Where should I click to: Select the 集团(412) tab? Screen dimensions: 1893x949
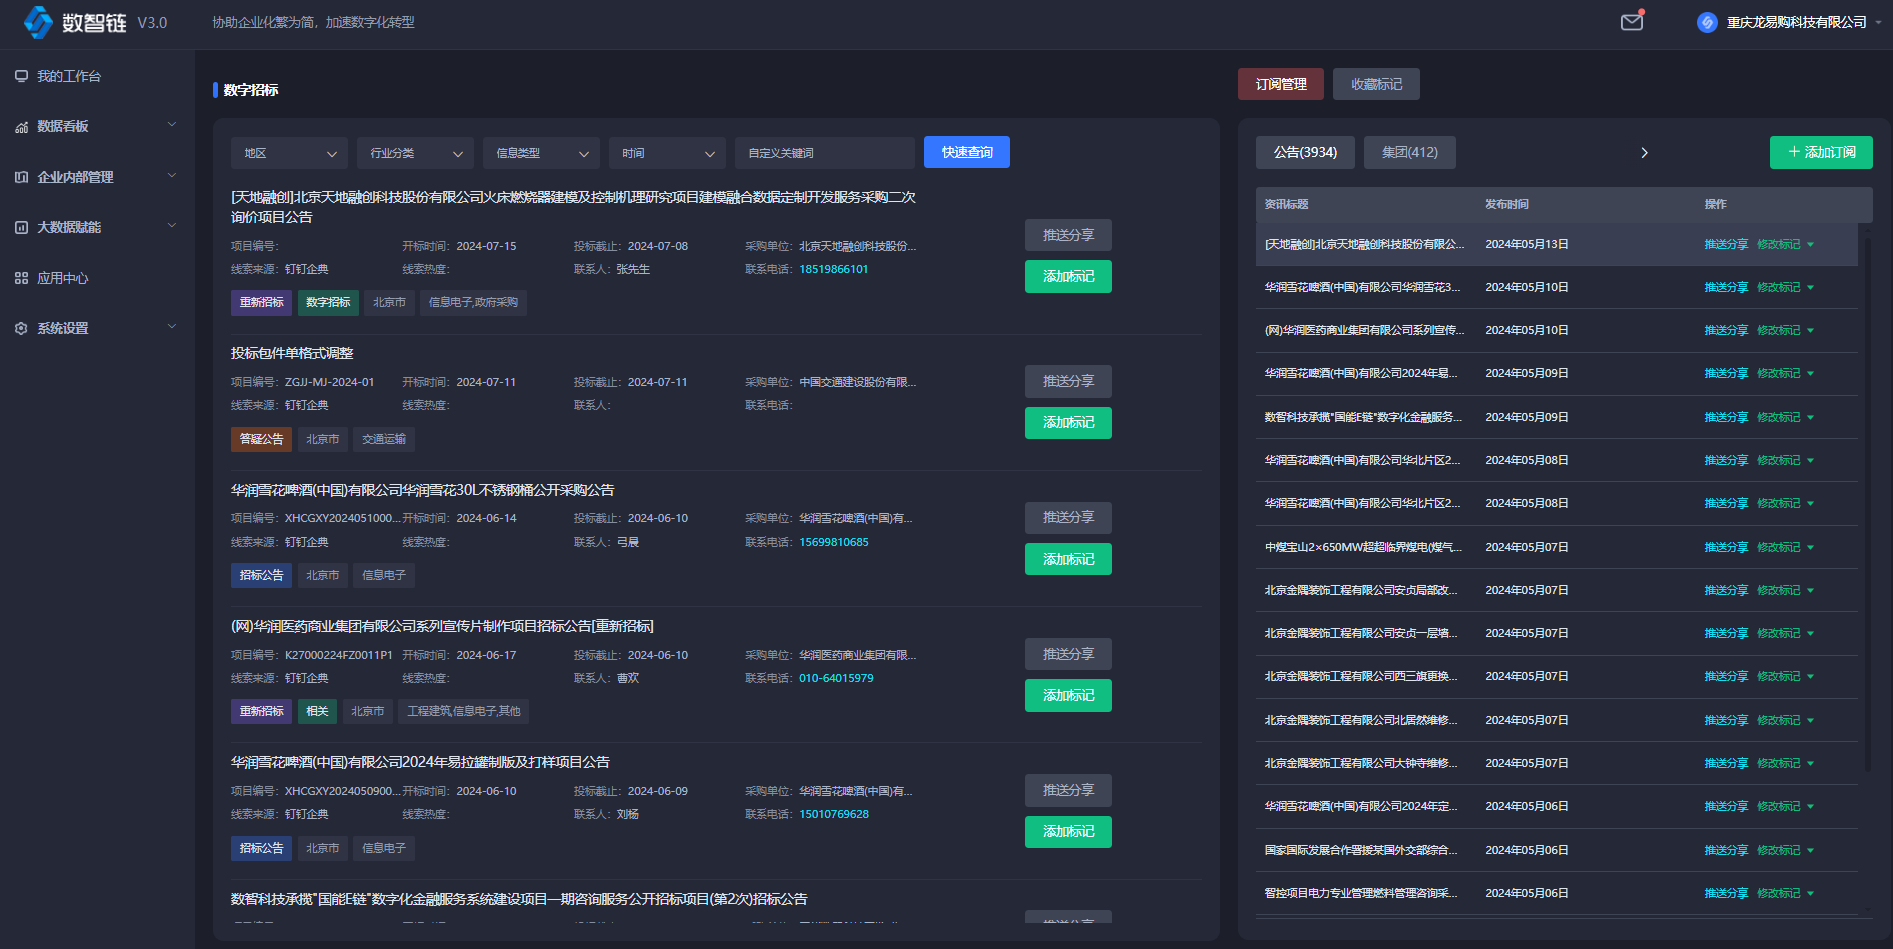coord(1410,152)
